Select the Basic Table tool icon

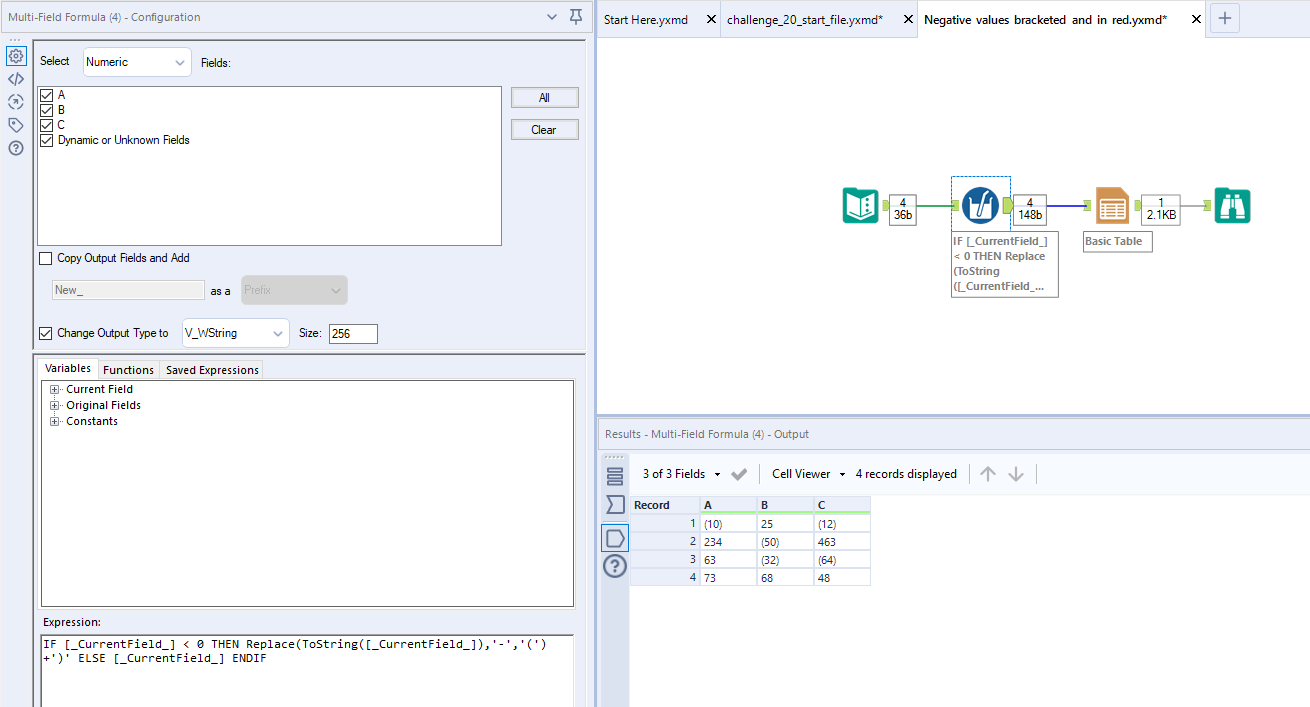[x=1112, y=205]
